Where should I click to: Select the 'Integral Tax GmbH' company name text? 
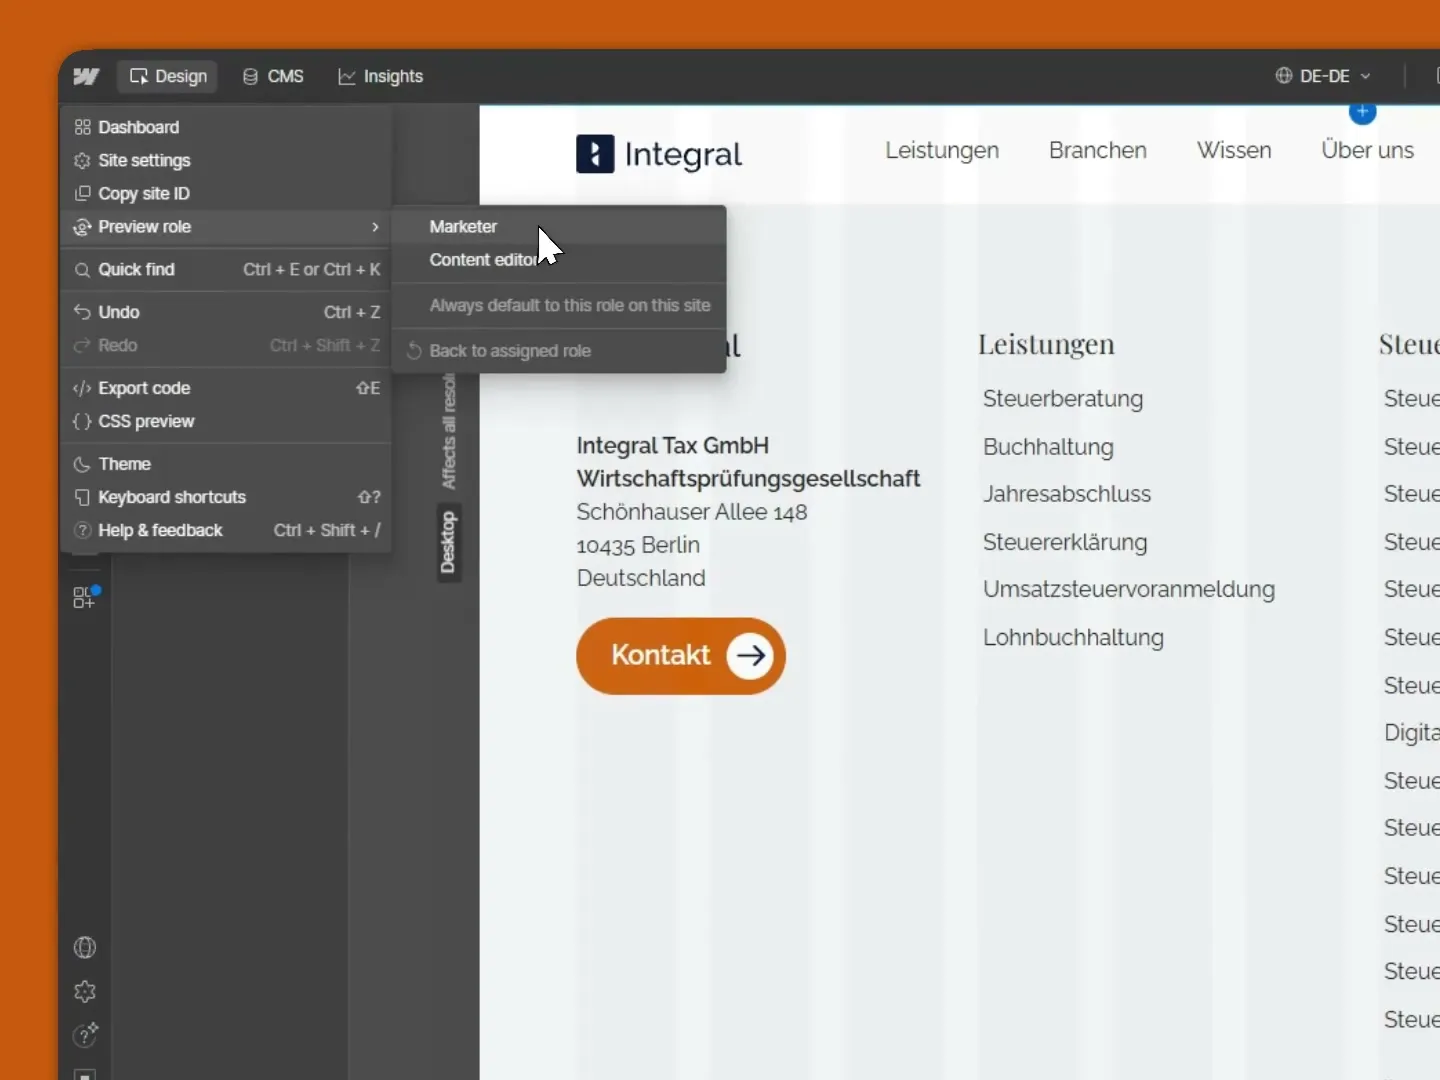pyautogui.click(x=673, y=446)
